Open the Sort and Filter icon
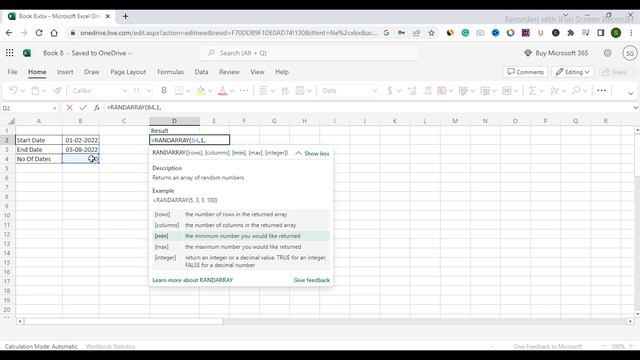 click(x=554, y=91)
